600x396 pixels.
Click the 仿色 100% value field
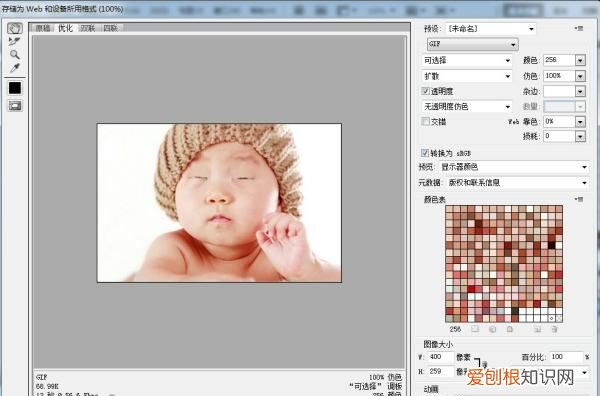coord(559,76)
